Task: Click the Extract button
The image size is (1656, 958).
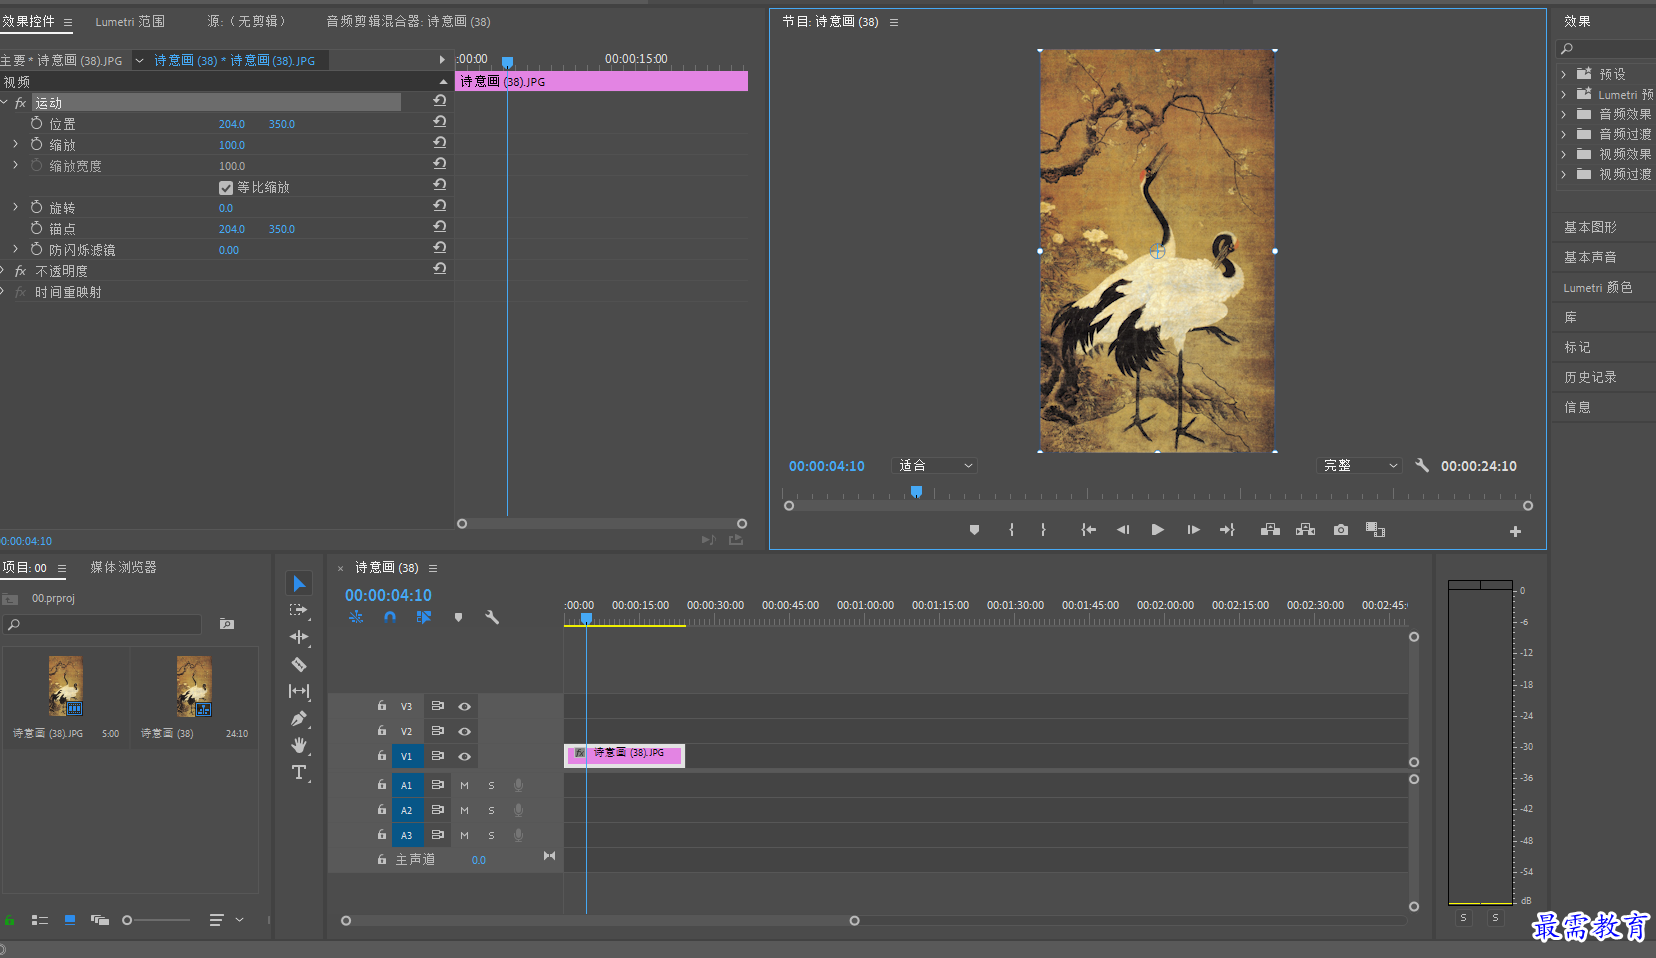Action: pyautogui.click(x=1305, y=530)
